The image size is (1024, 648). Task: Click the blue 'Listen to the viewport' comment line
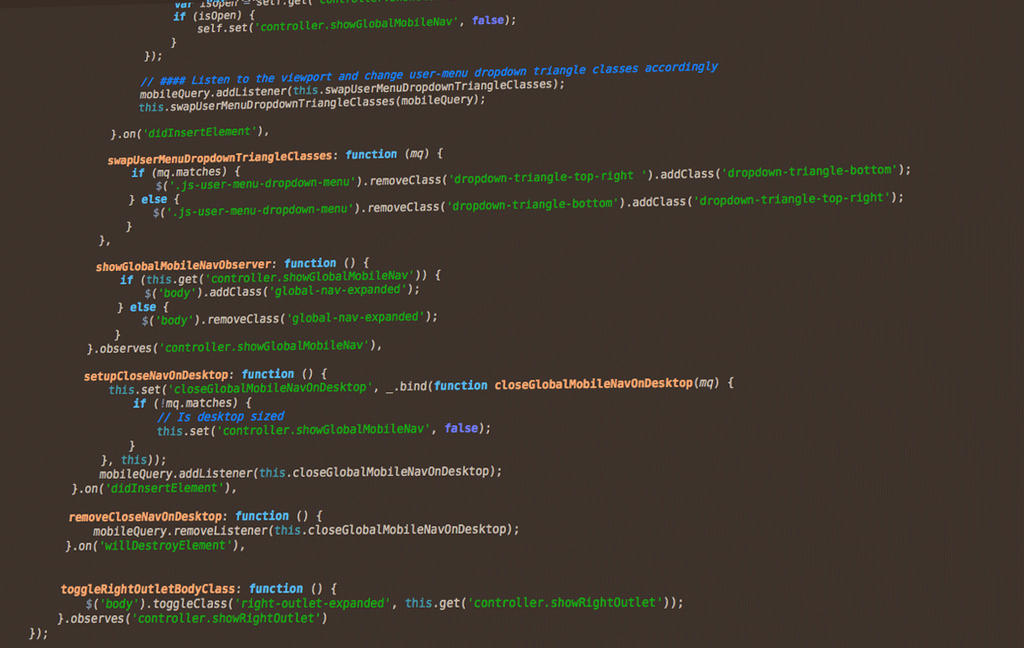429,74
